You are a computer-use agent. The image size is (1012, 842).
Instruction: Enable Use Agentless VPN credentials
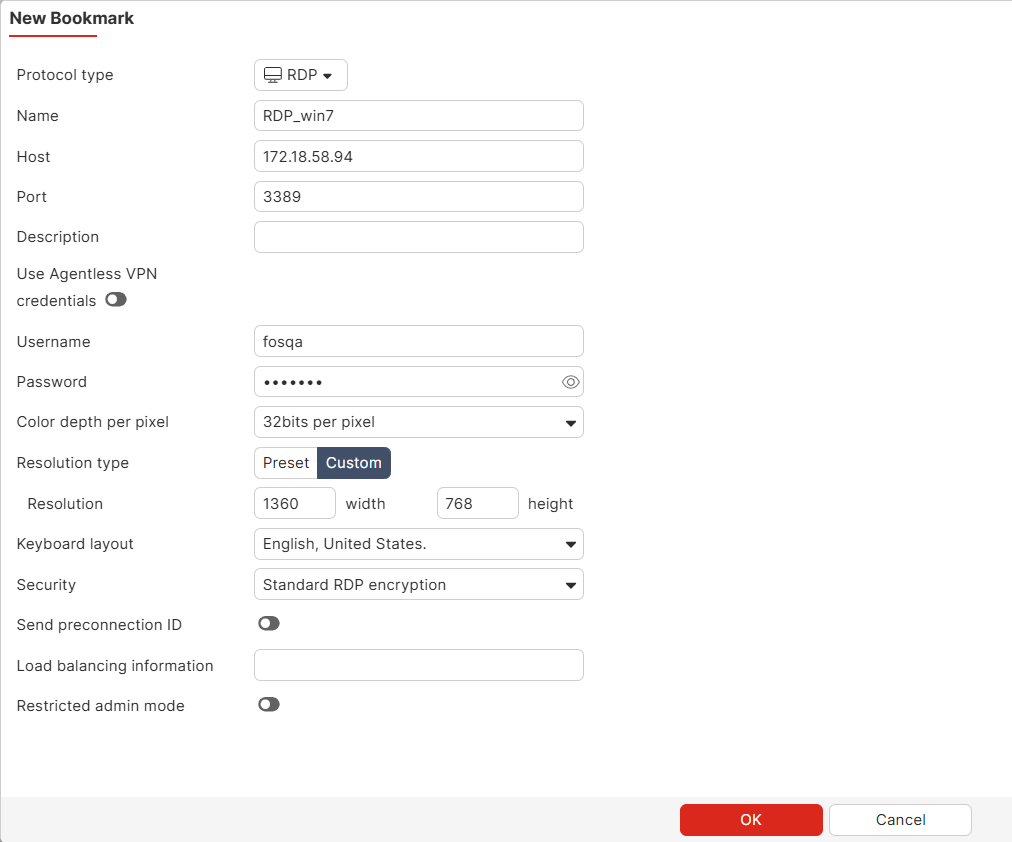coord(115,300)
